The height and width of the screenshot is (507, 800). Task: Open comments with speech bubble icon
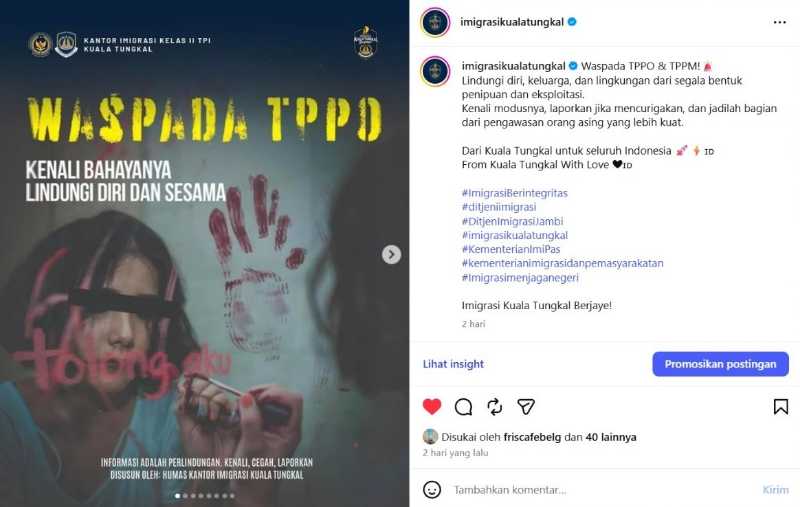pos(463,407)
